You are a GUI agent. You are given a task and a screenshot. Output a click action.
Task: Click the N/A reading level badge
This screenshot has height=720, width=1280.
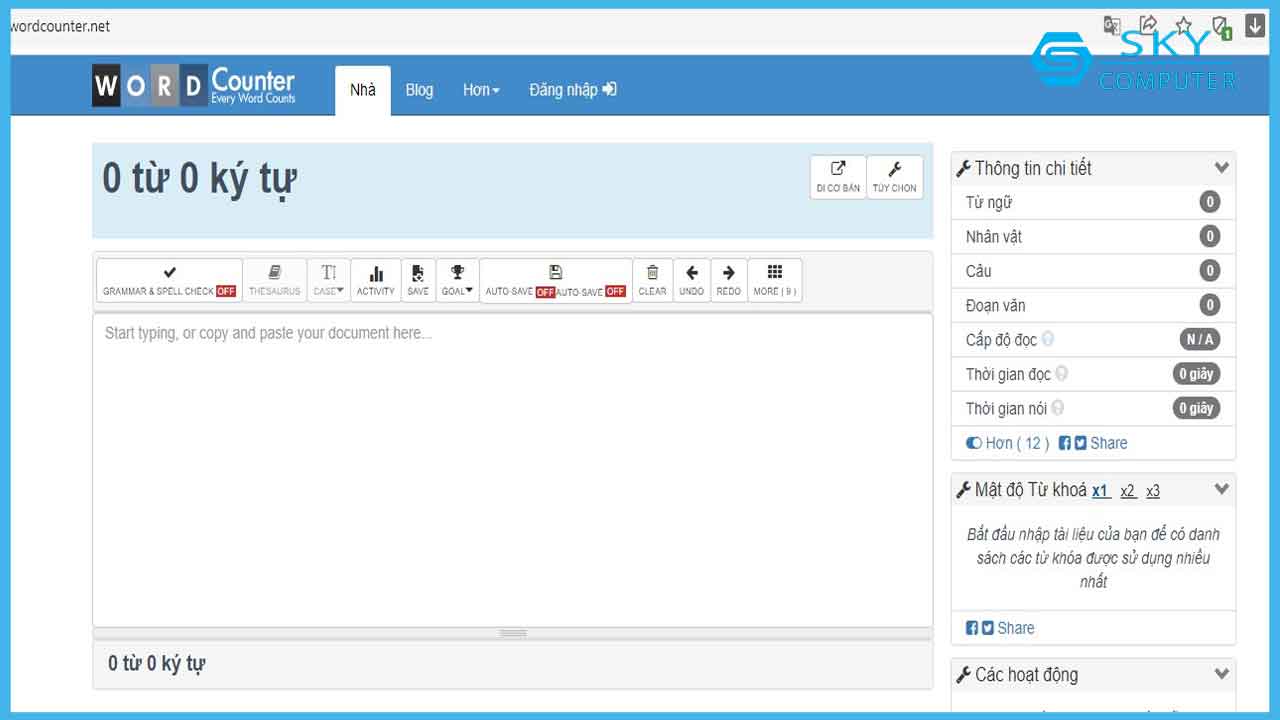(x=1200, y=339)
